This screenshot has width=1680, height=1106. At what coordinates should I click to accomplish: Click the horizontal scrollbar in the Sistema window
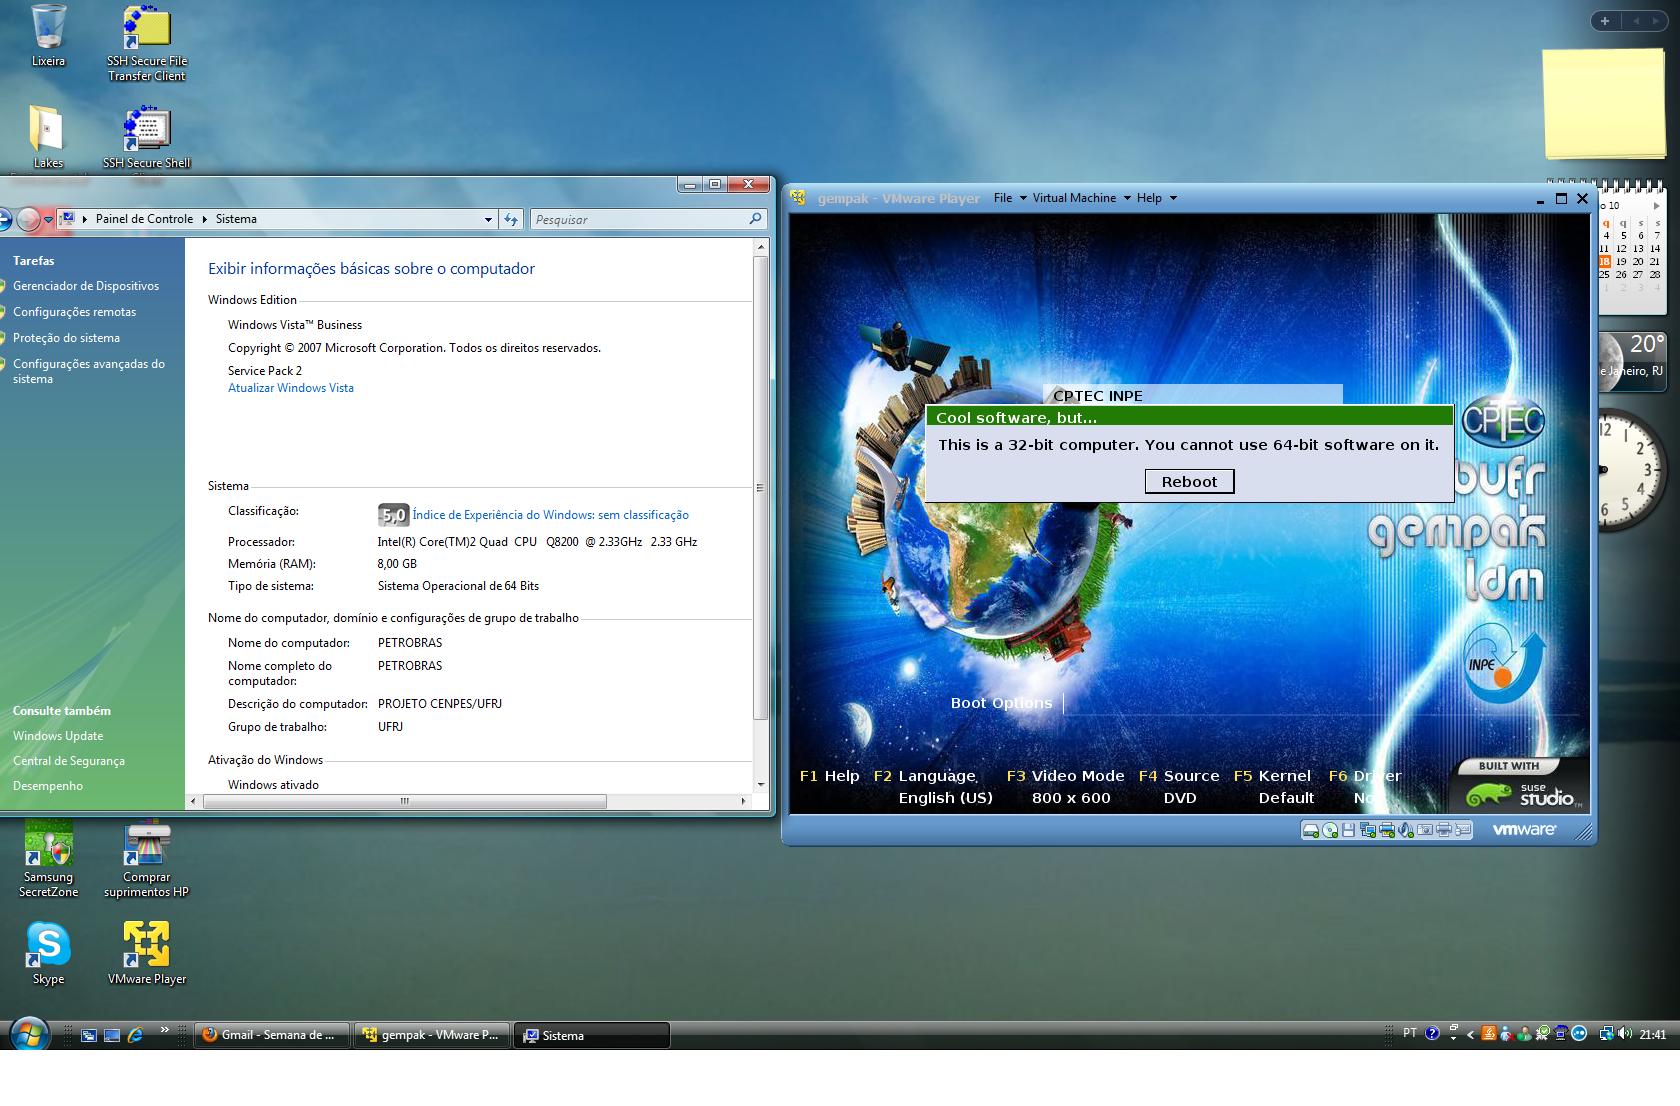click(x=405, y=801)
